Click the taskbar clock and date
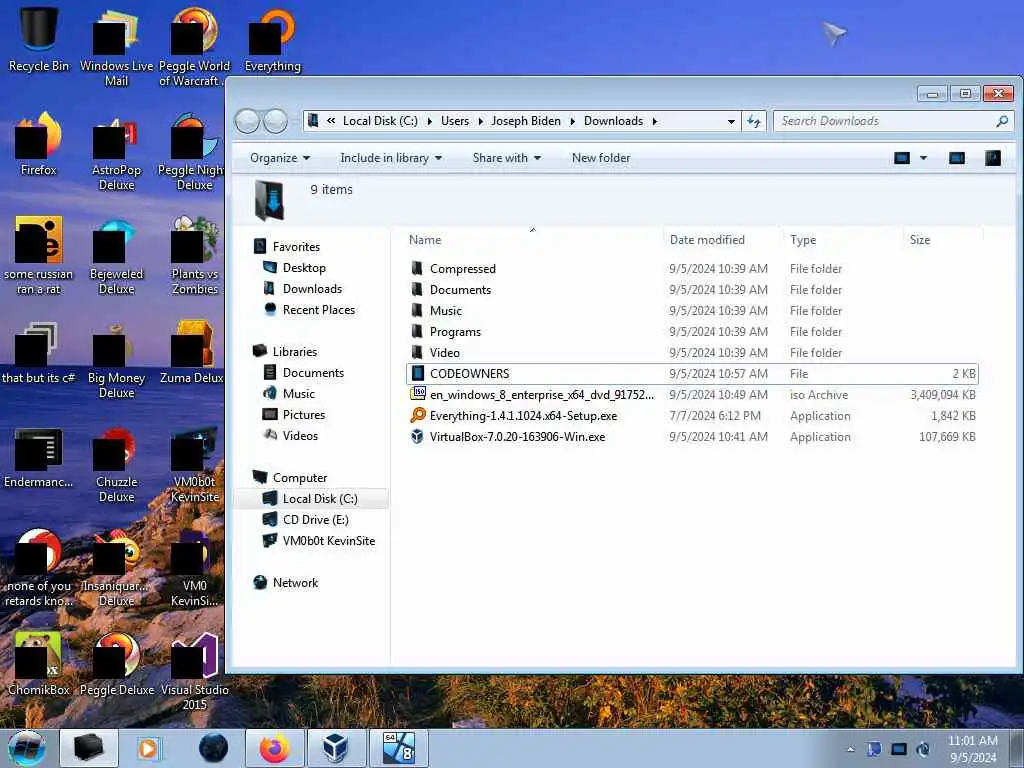 (x=972, y=749)
